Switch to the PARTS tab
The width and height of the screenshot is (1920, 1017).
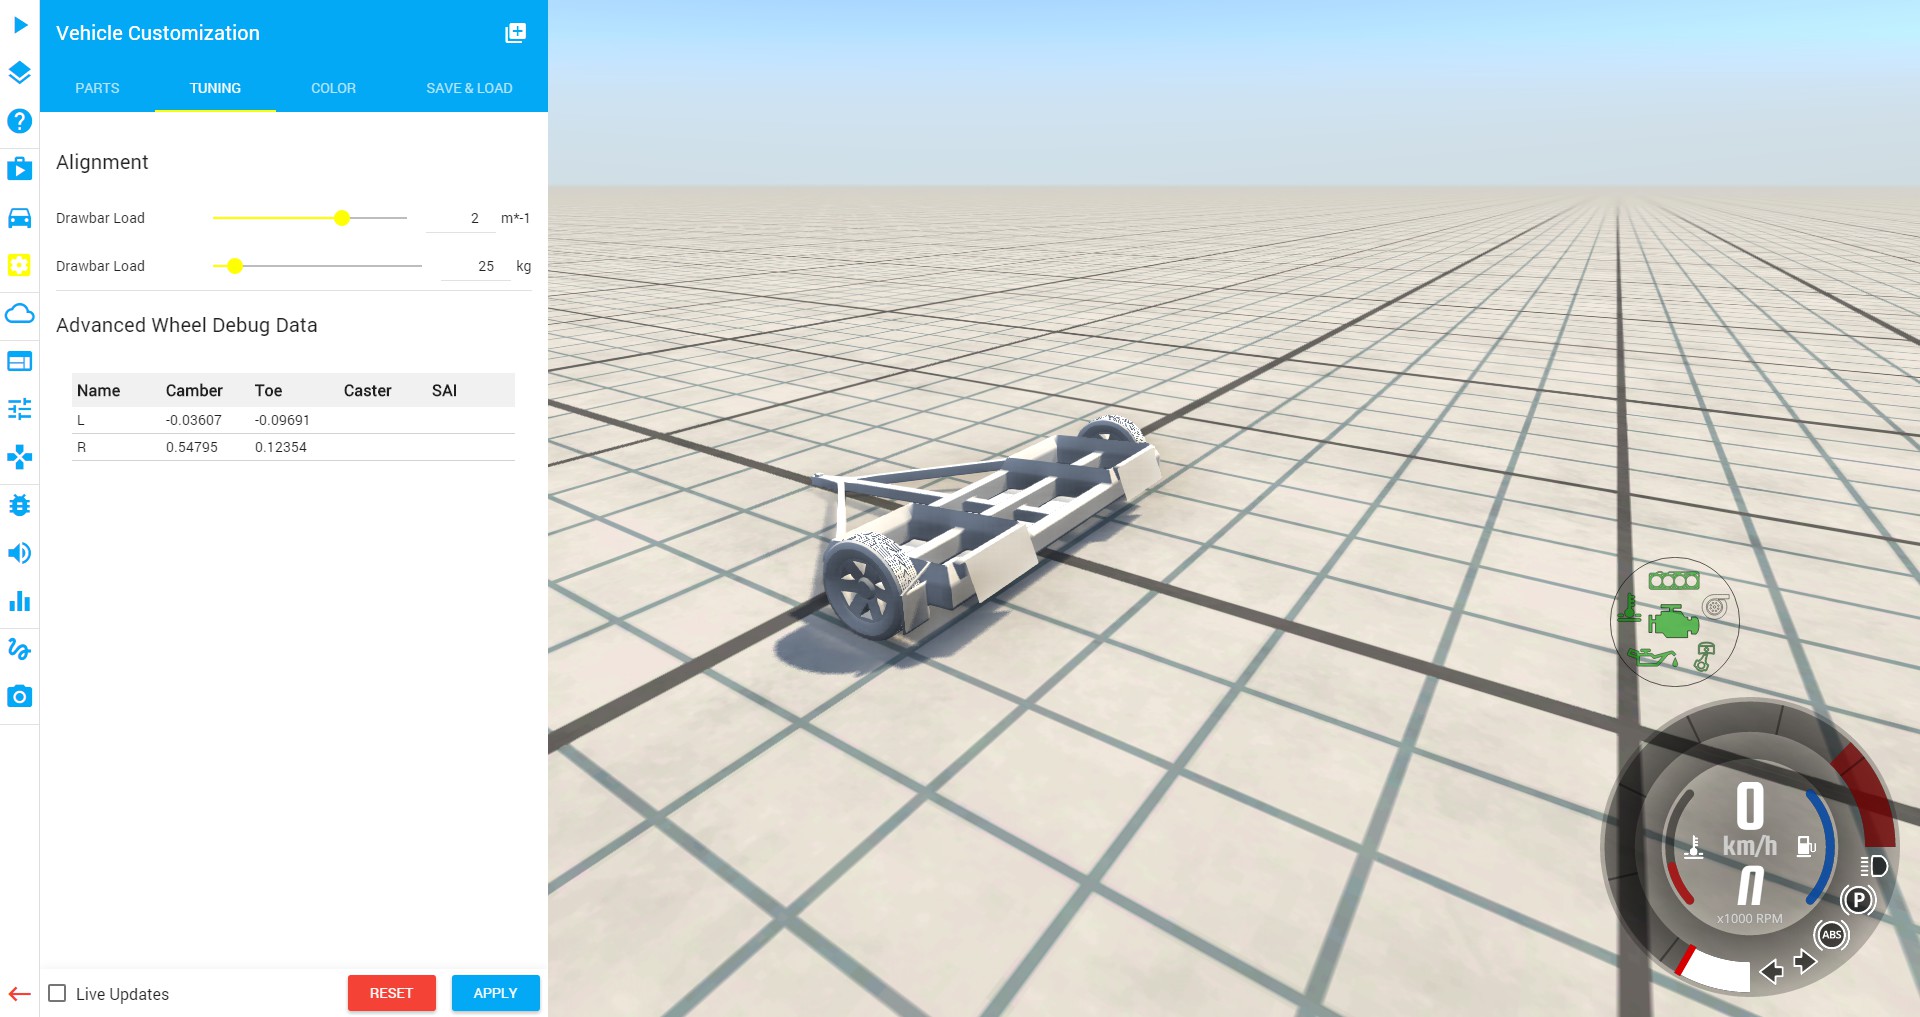pos(97,88)
